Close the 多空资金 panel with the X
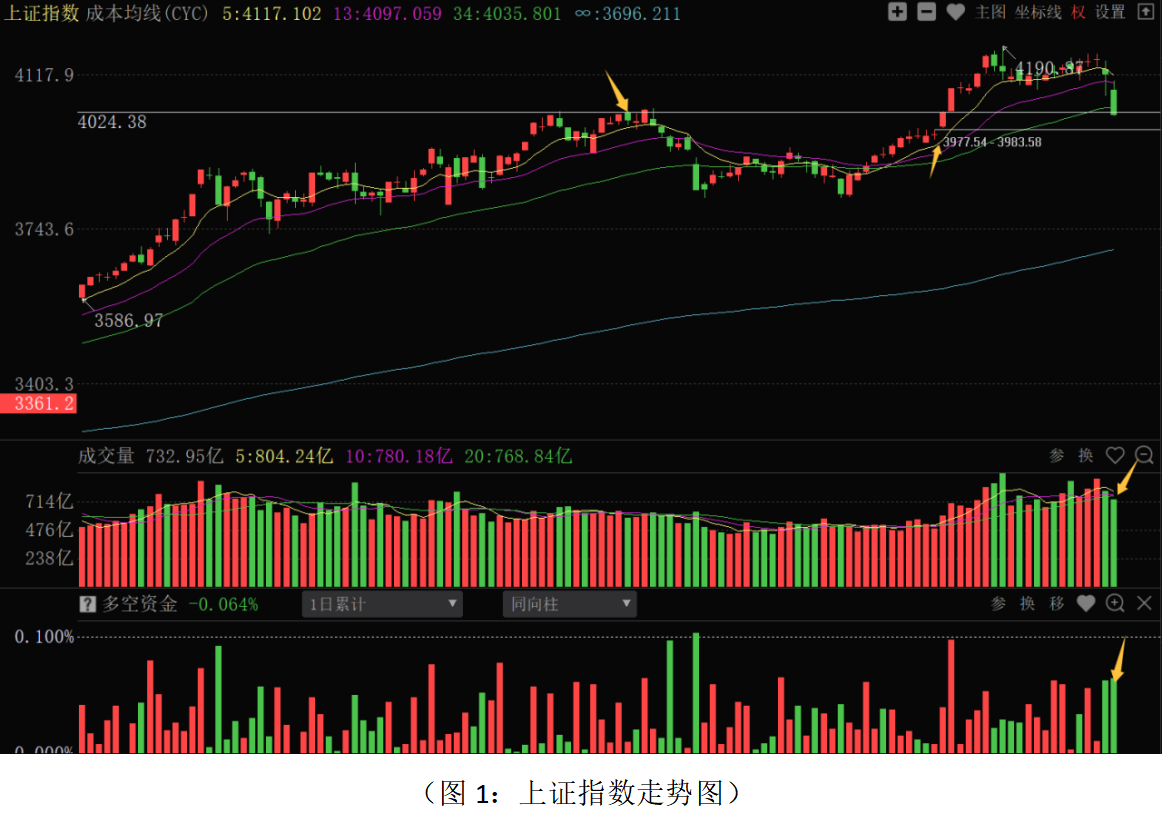The image size is (1164, 816). point(1145,603)
